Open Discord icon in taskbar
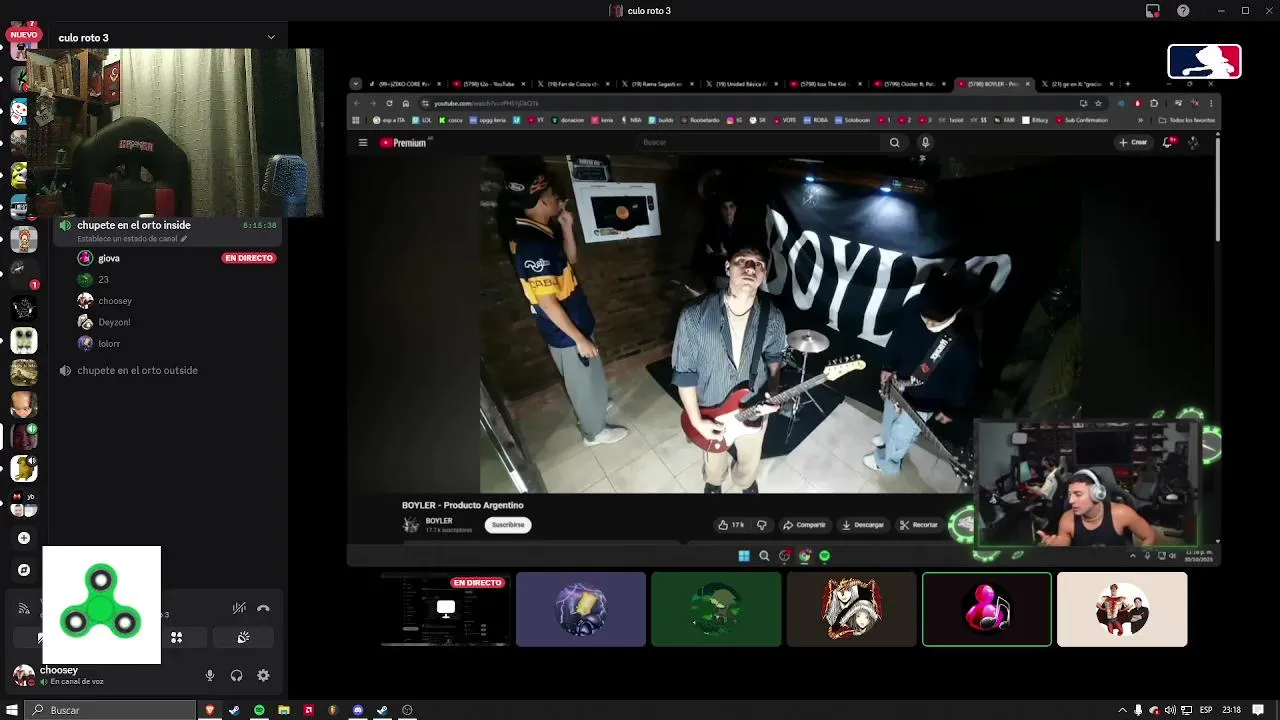This screenshot has width=1280, height=720. tap(358, 710)
